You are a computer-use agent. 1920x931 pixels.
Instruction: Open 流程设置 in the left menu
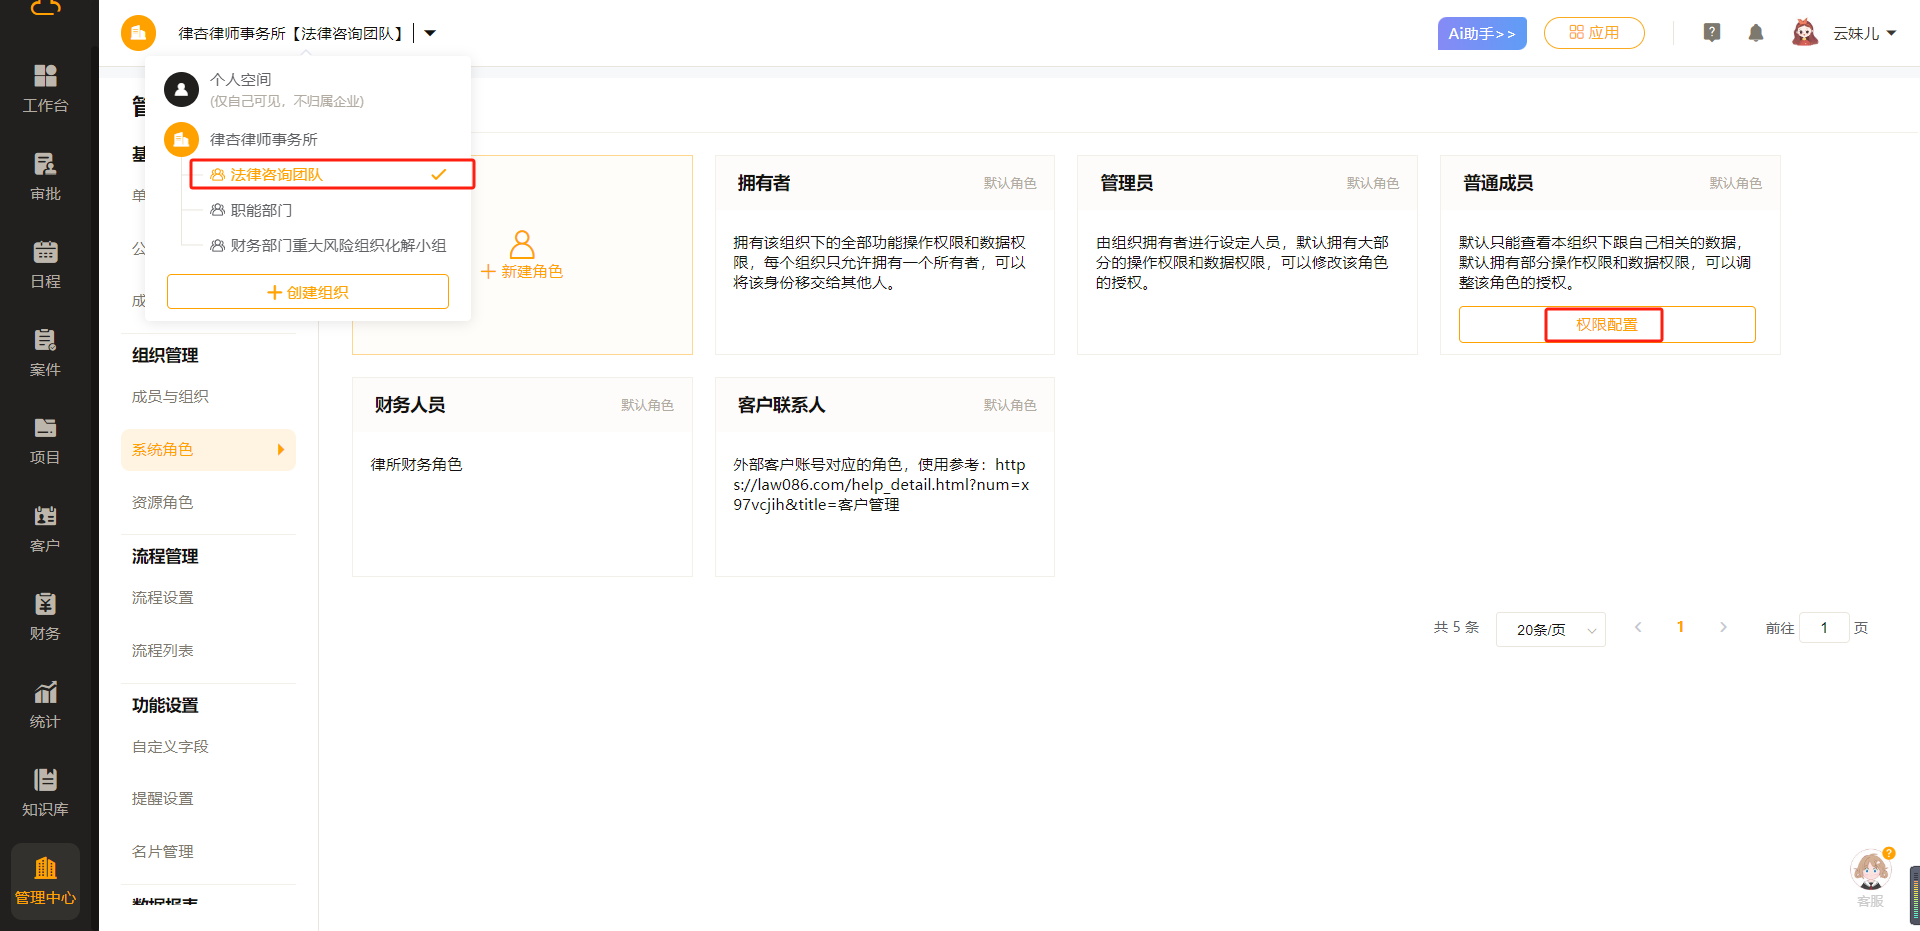tap(163, 597)
